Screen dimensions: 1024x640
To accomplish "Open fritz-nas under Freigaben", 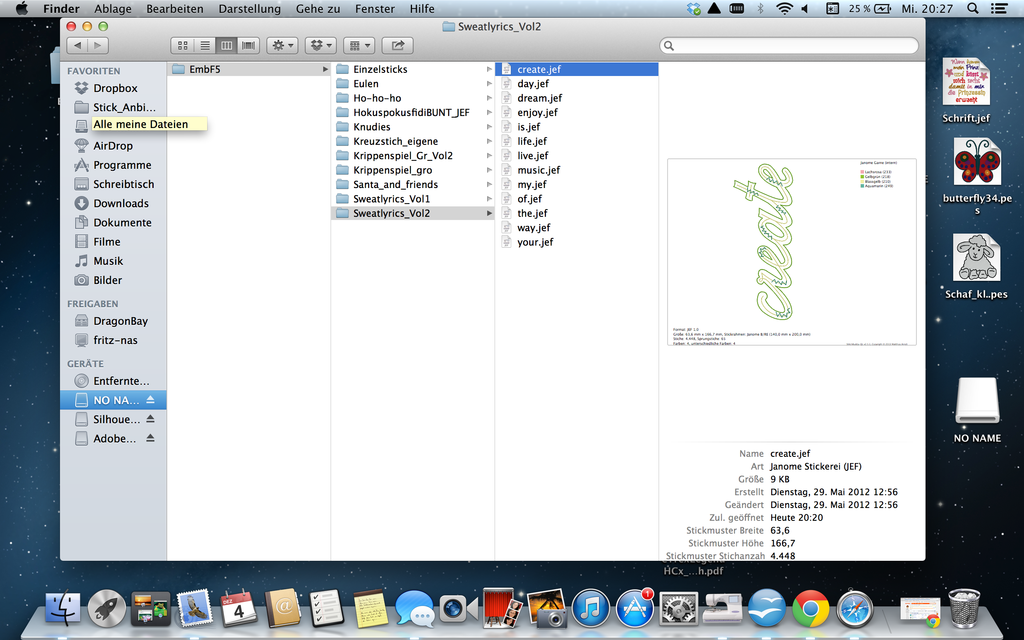I will click(x=114, y=340).
